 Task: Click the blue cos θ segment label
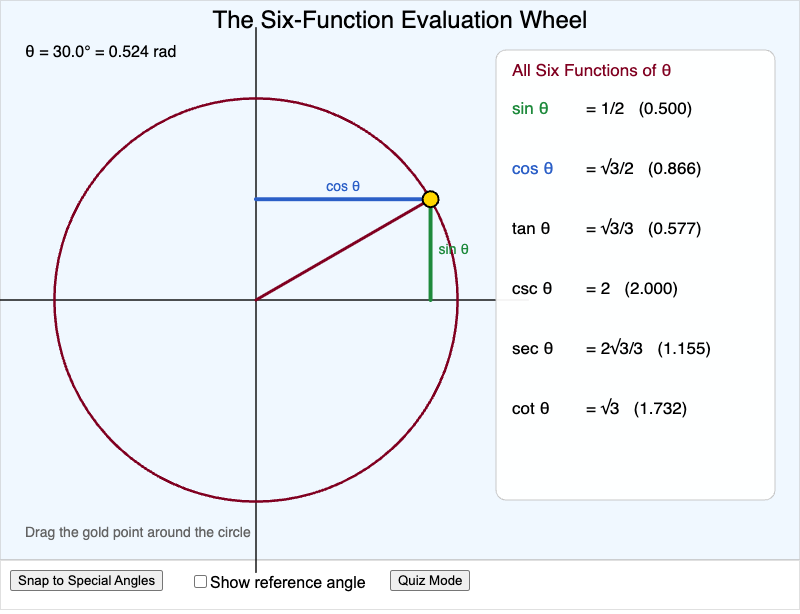tap(343, 186)
